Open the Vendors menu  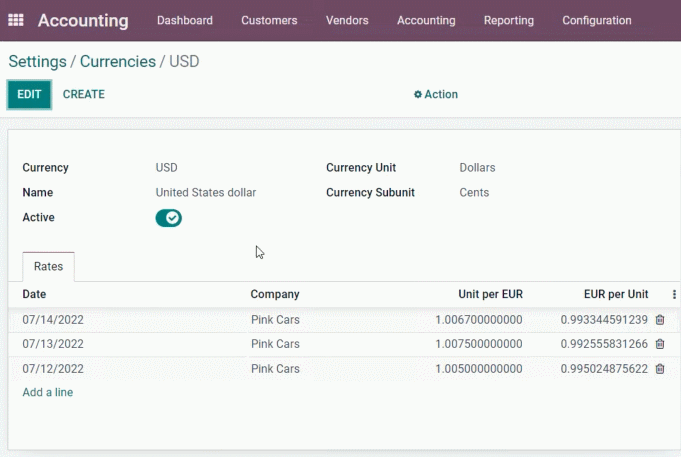(x=347, y=20)
